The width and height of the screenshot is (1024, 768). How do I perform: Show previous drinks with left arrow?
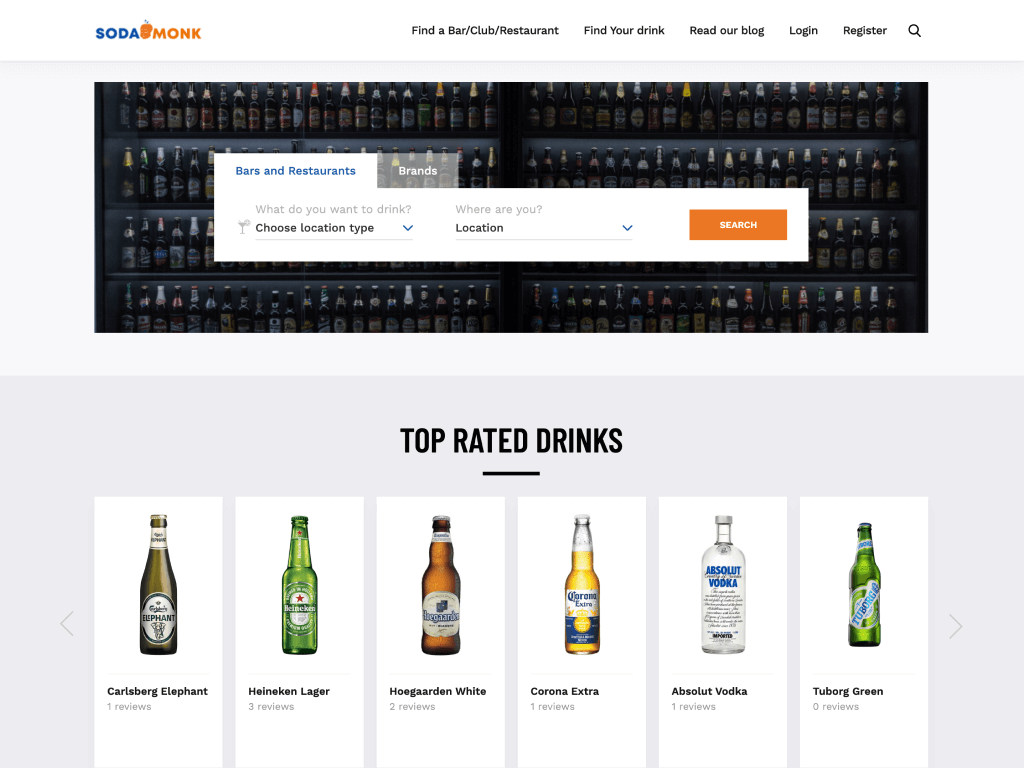pyautogui.click(x=67, y=624)
